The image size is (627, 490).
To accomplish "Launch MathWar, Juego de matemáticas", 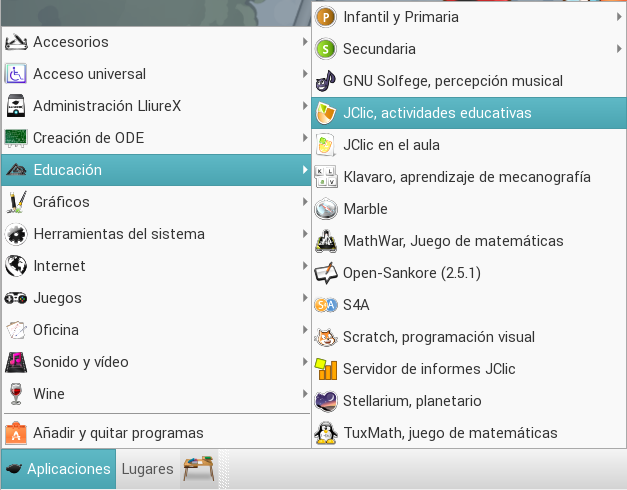I will pyautogui.click(x=452, y=241).
